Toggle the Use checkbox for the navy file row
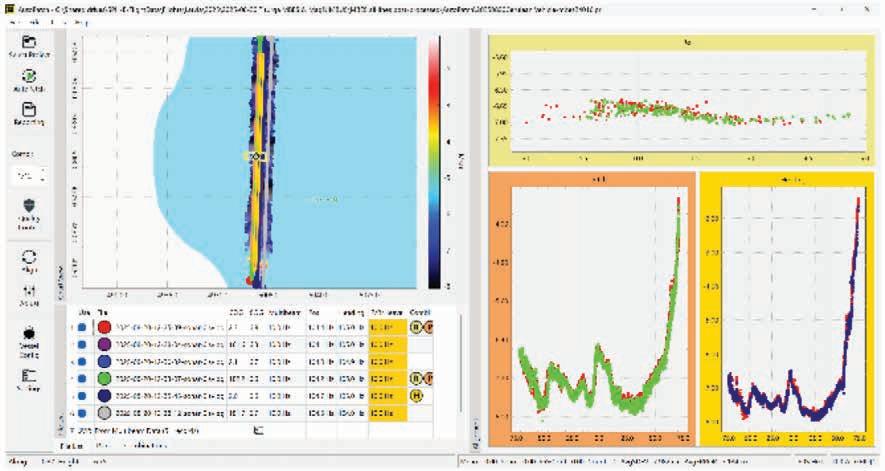885x471 pixels. tap(82, 396)
